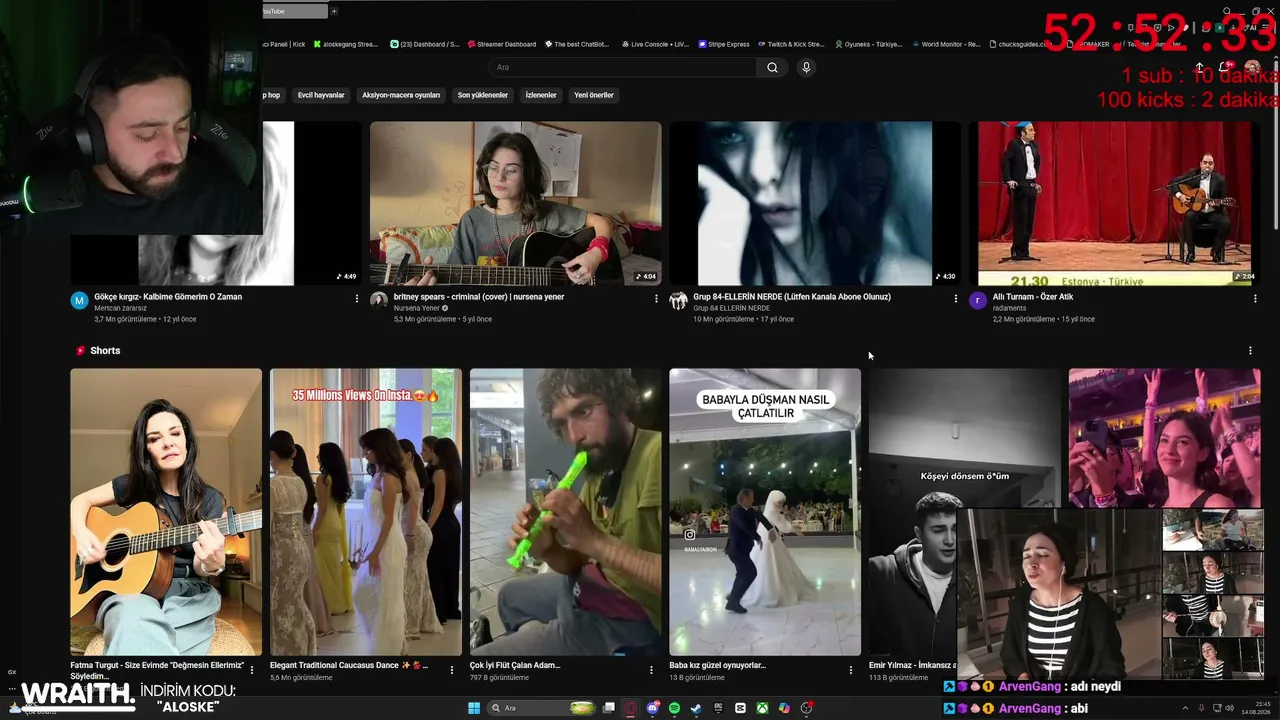The width and height of the screenshot is (1280, 720).
Task: Select the 'Yeni öneriler' filter chip
Action: click(594, 95)
